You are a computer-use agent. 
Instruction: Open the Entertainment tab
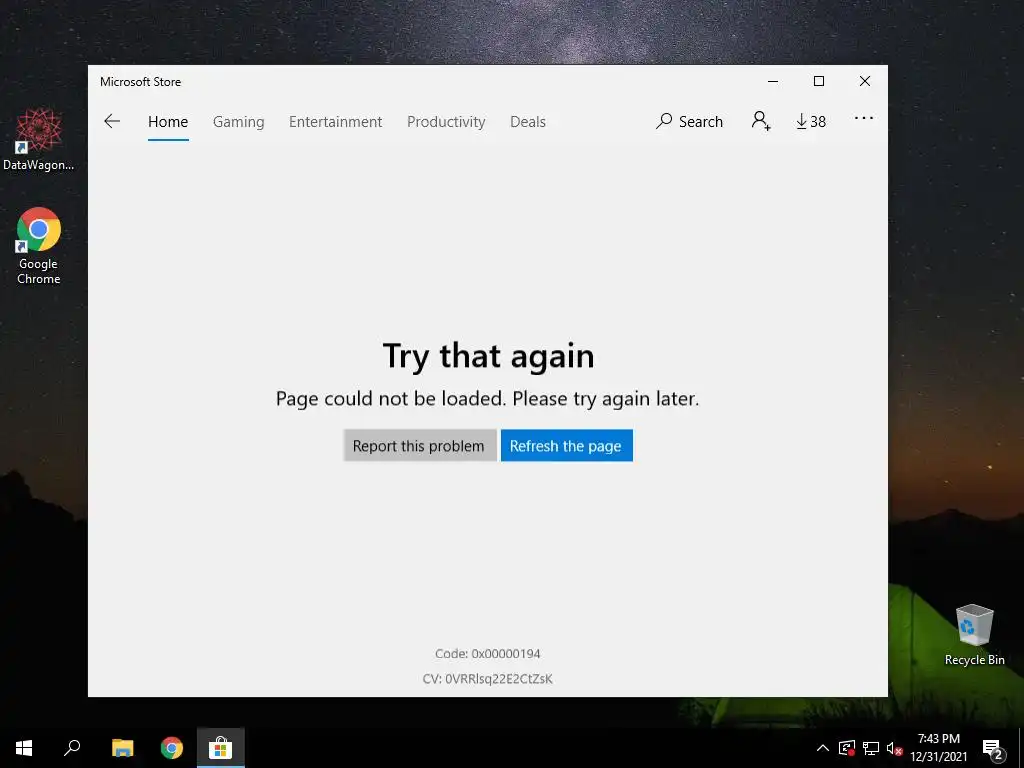[336, 121]
